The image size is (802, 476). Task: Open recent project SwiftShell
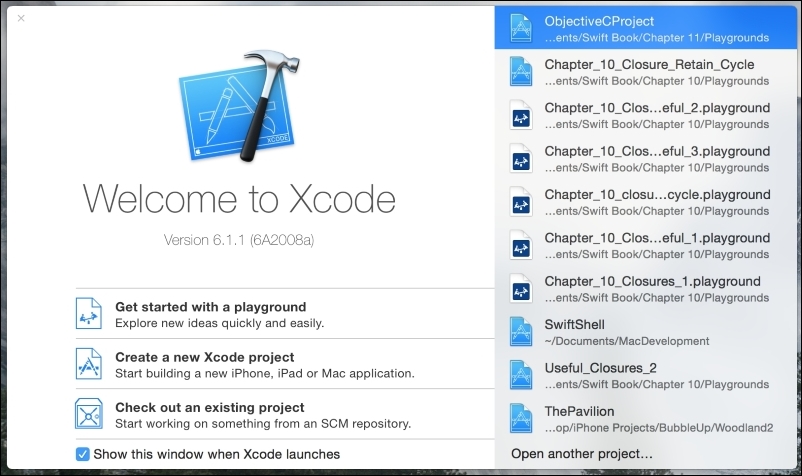[645, 332]
